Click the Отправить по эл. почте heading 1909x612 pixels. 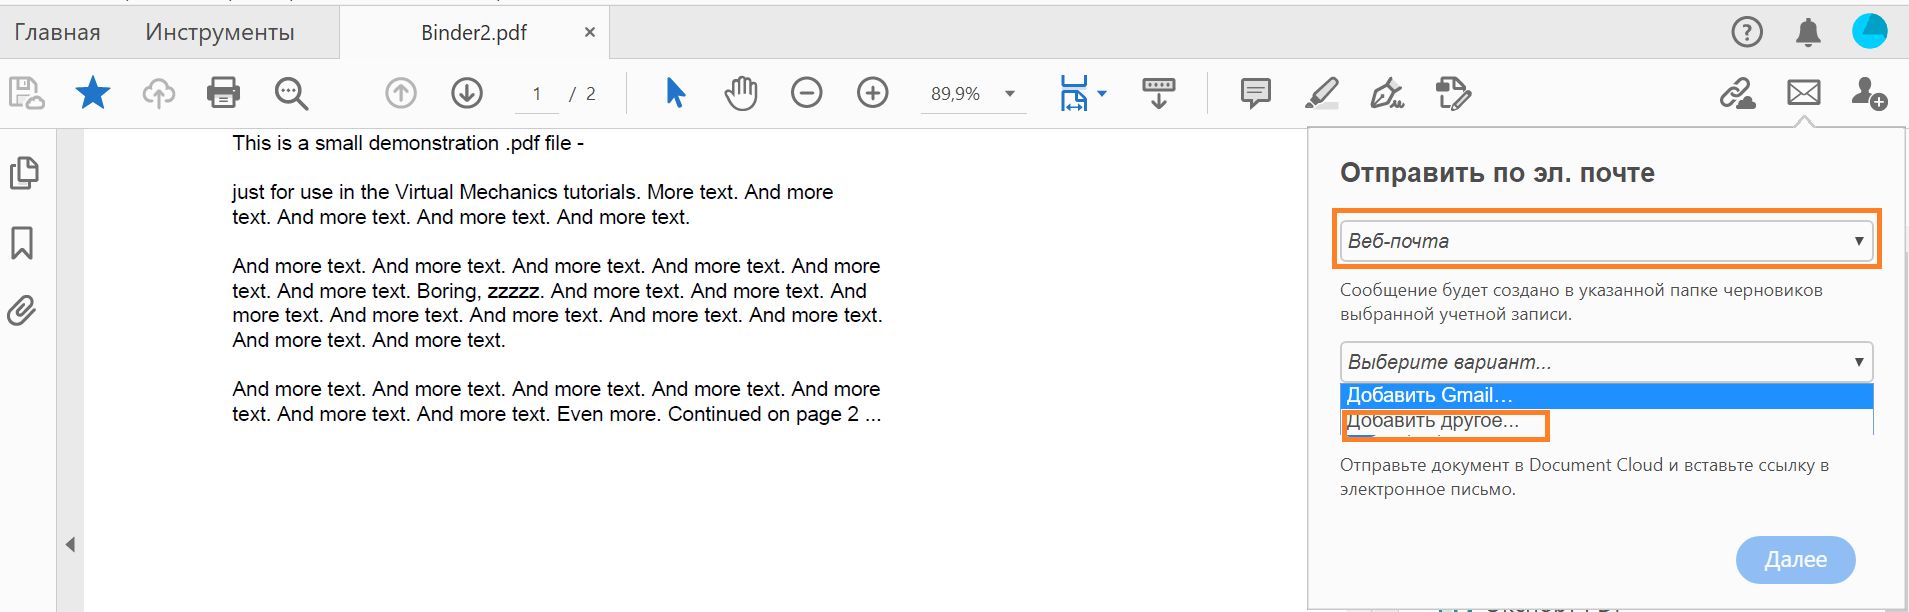(x=1497, y=173)
